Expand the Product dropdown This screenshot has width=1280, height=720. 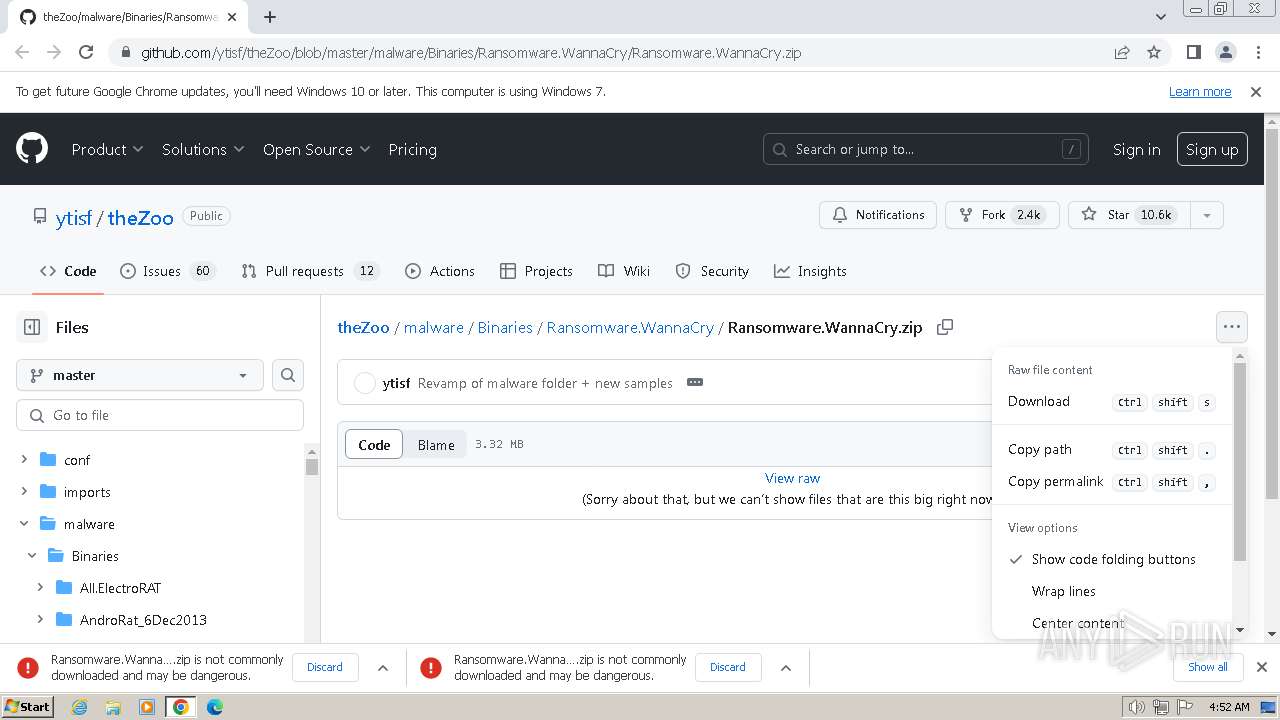(107, 149)
